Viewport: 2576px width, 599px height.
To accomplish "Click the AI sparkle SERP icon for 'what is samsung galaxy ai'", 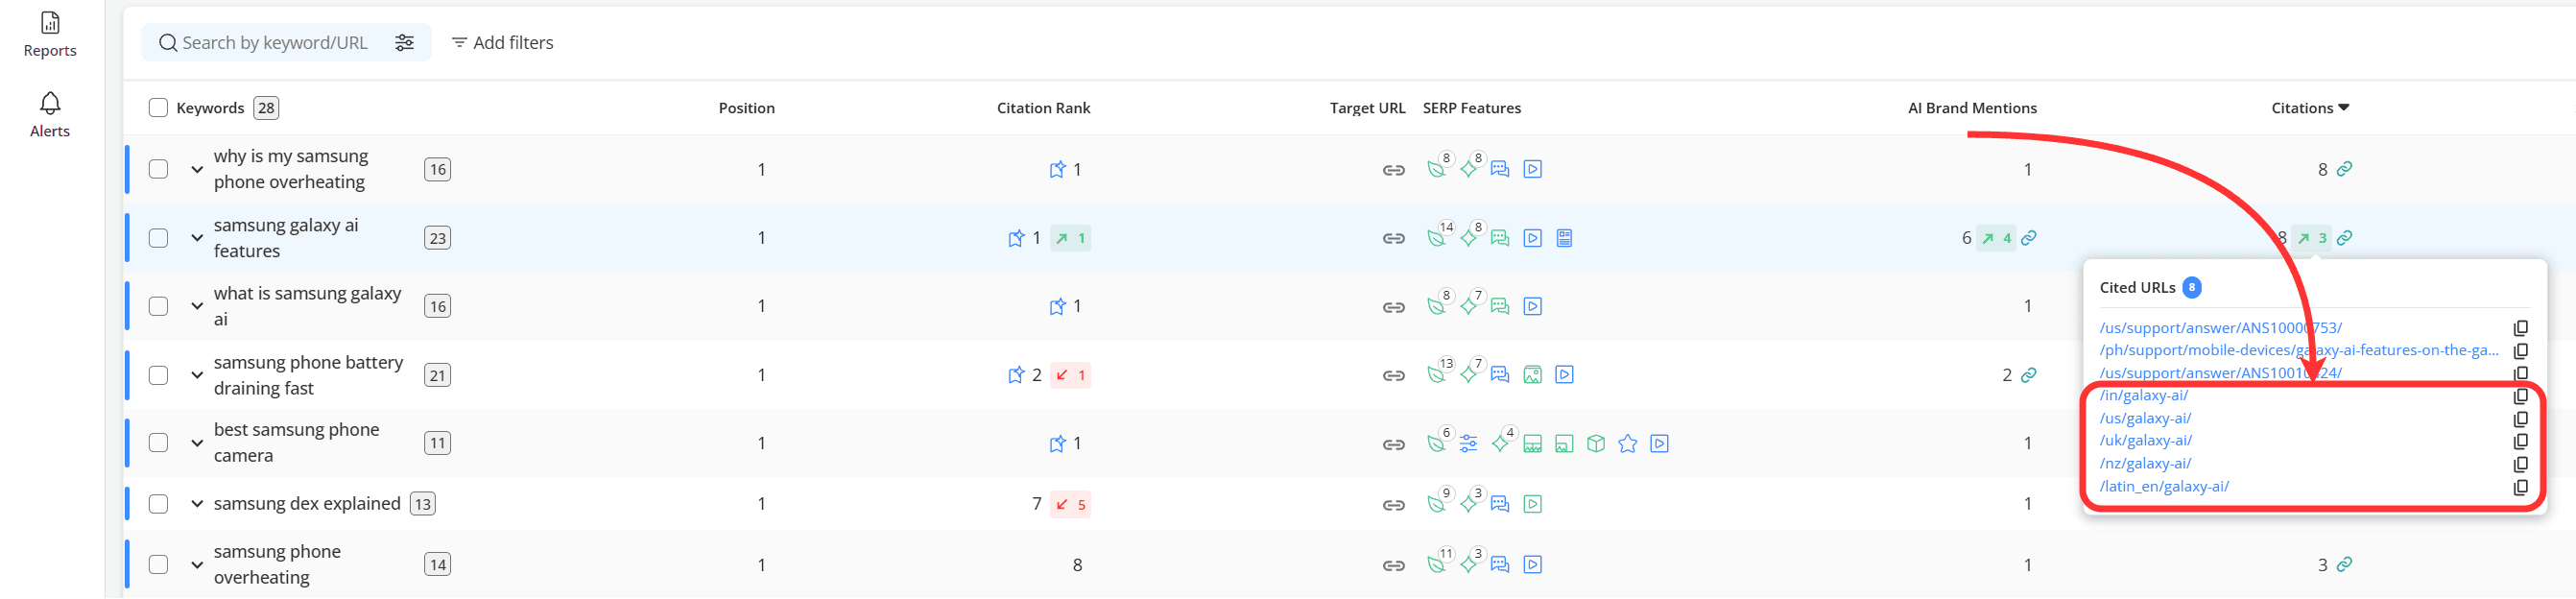I will [x=1470, y=305].
